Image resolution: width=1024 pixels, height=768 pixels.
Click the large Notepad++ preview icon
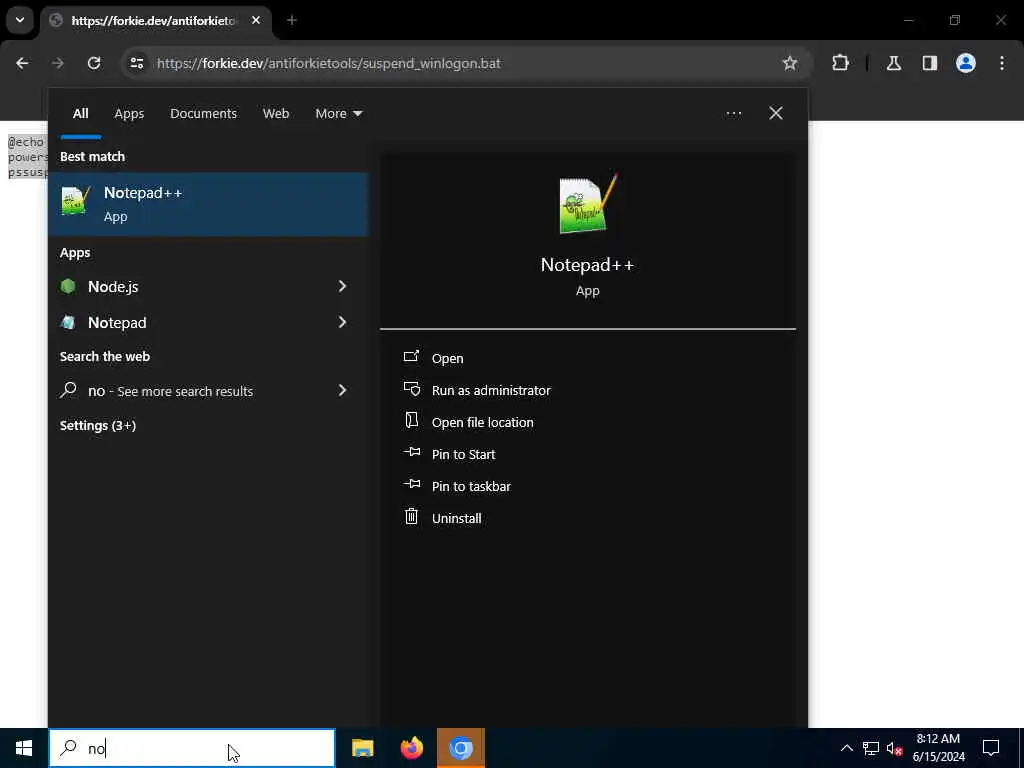588,204
